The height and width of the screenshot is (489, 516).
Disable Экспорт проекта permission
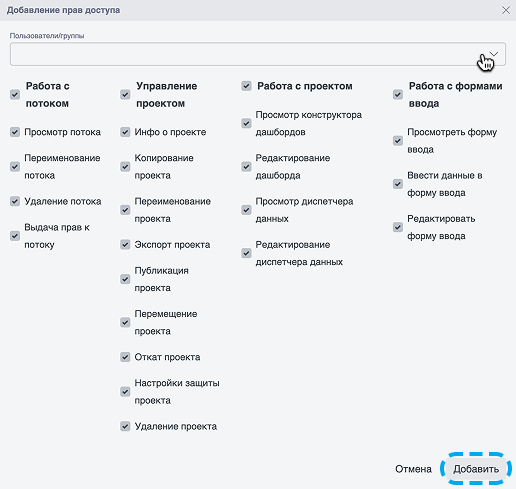click(125, 245)
